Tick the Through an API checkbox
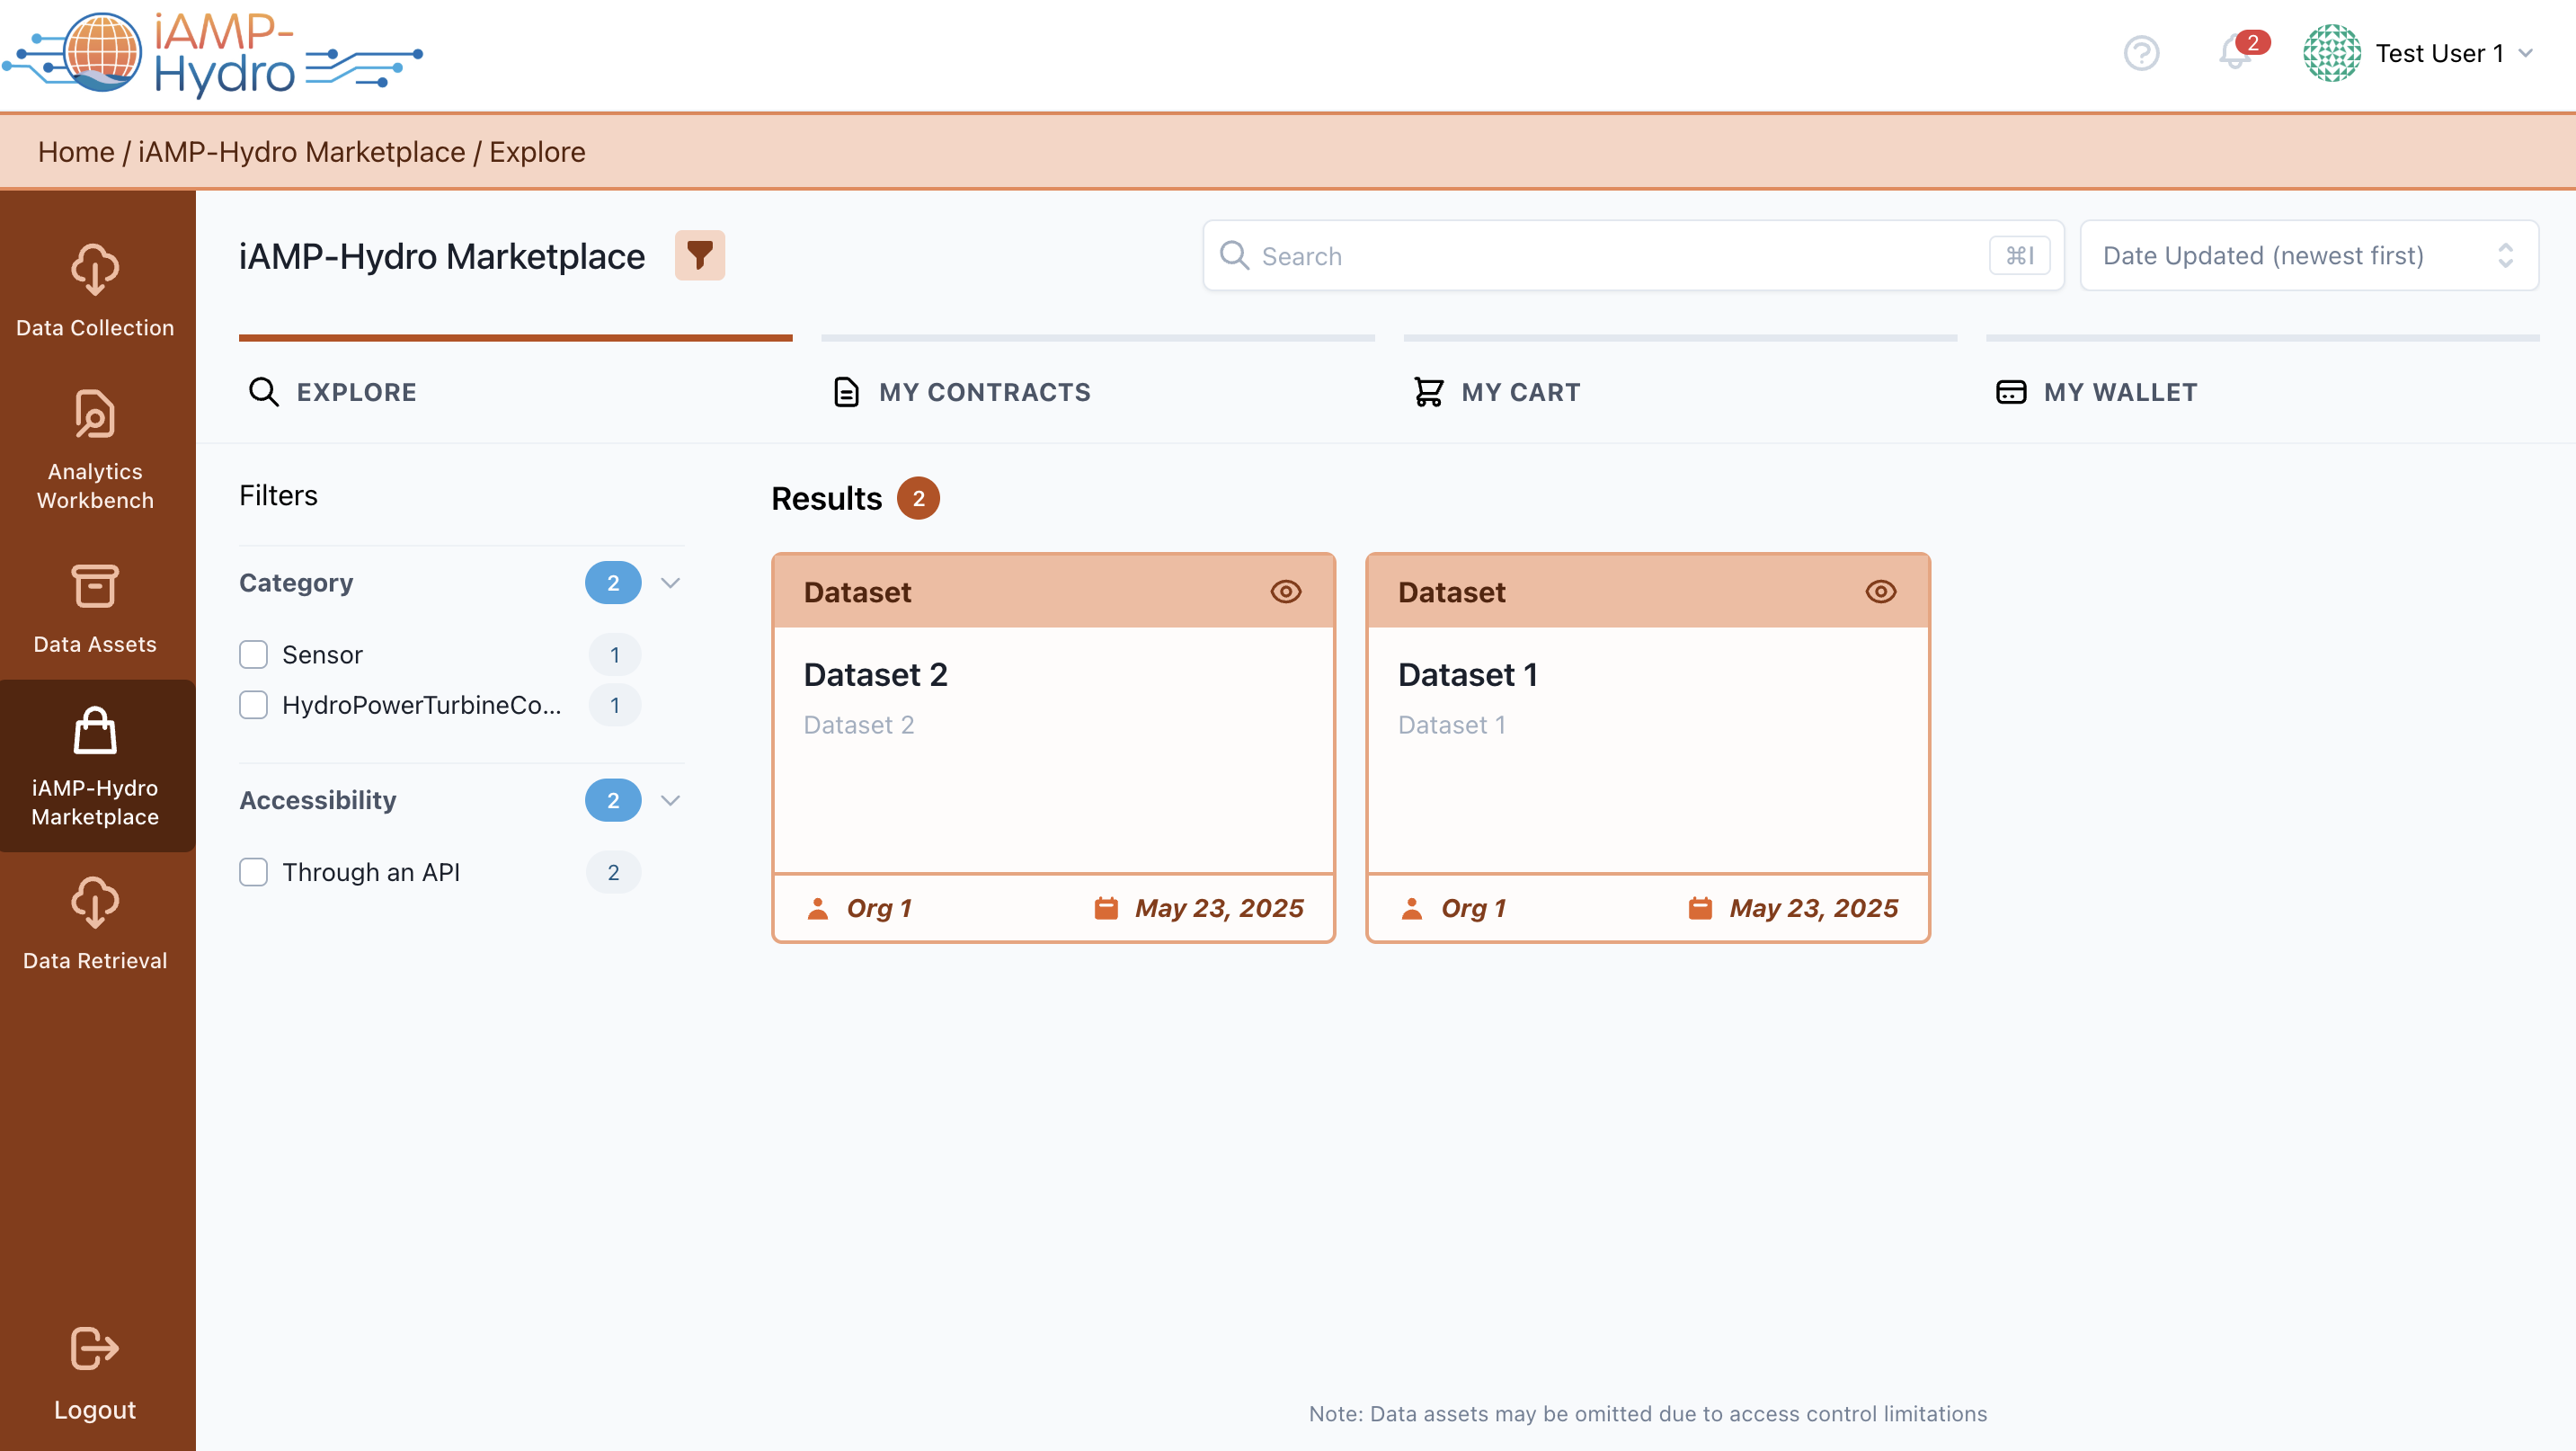Viewport: 2576px width, 1451px height. tap(254, 872)
